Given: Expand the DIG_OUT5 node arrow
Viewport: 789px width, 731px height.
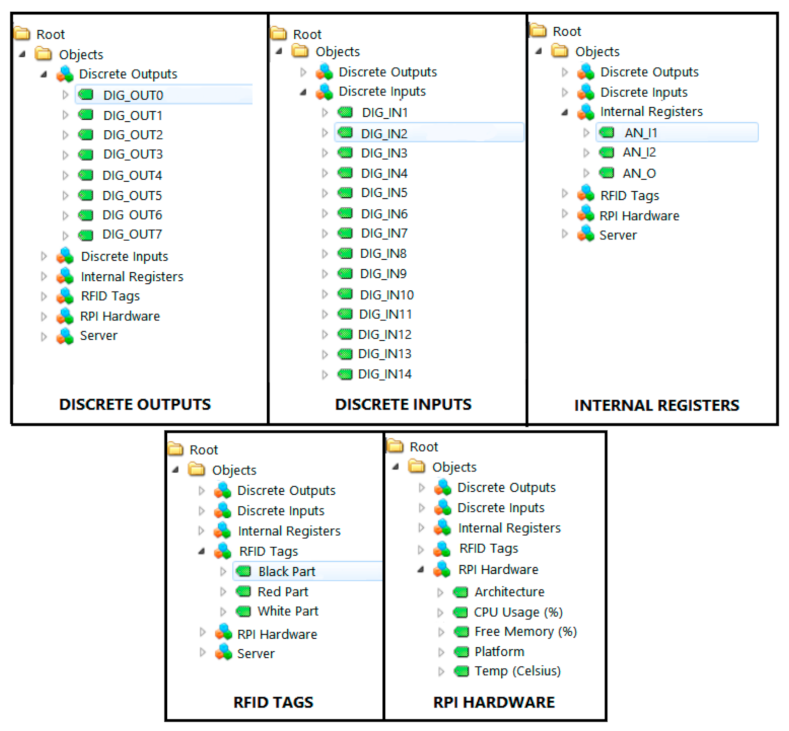Looking at the screenshot, I should pos(66,195).
